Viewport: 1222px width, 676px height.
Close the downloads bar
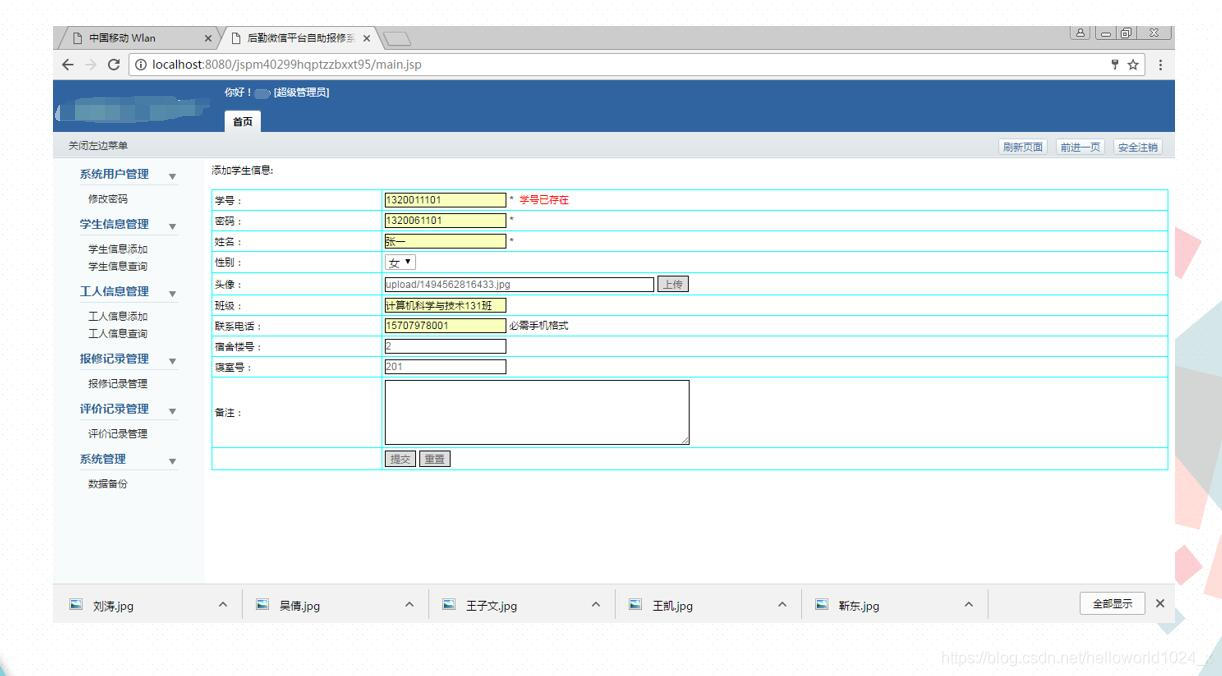(1160, 603)
